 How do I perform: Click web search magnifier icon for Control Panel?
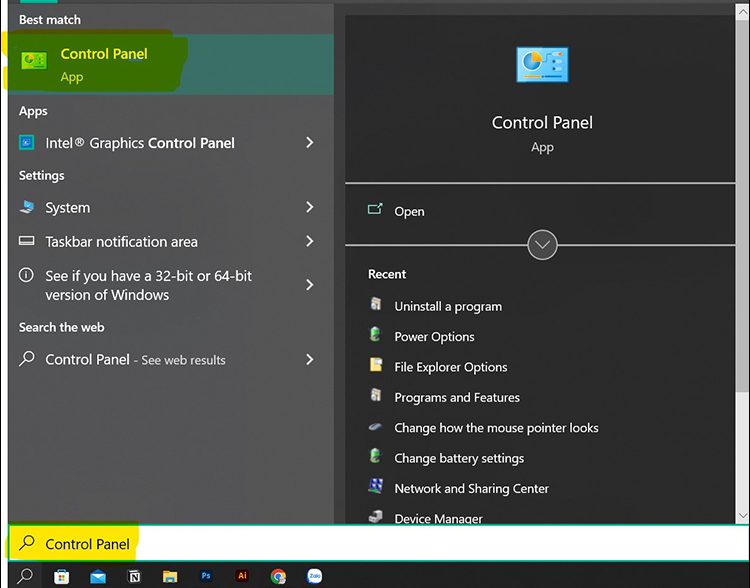click(27, 358)
